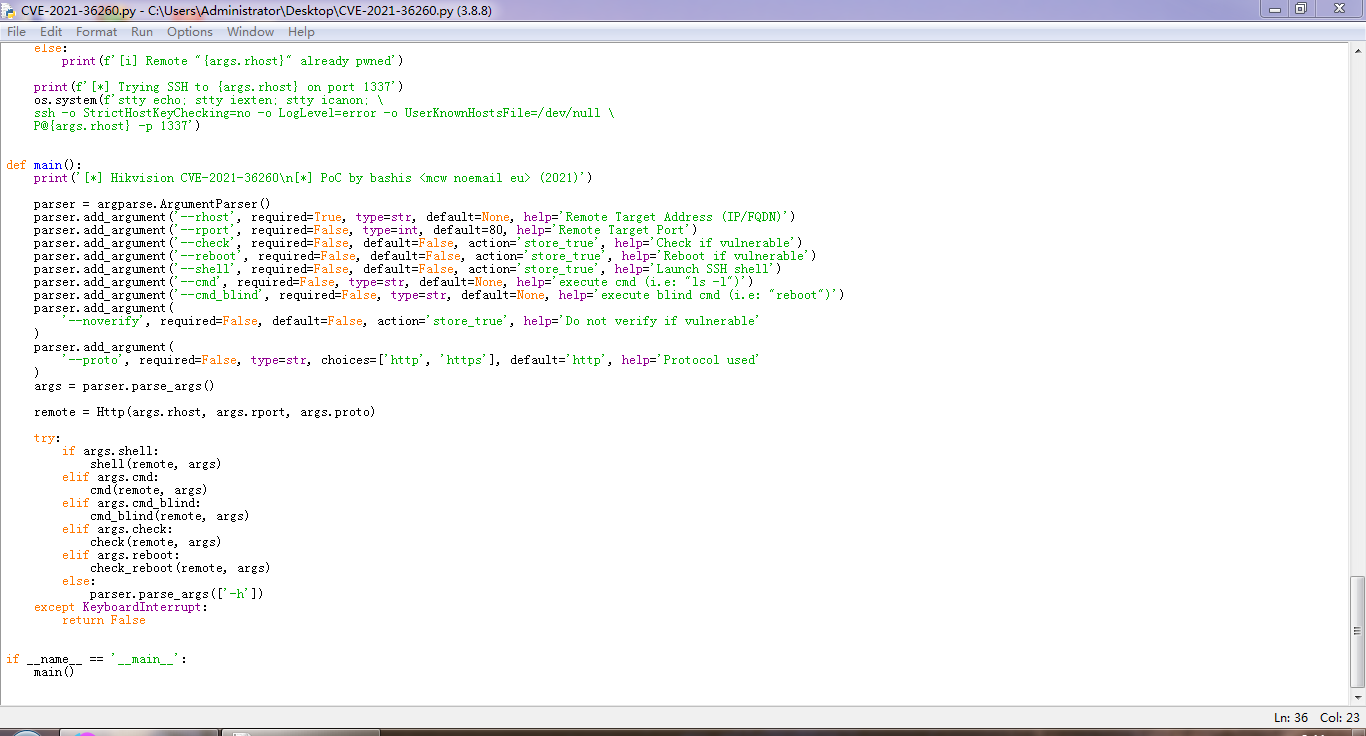The image size is (1366, 736).
Task: Click the 'except KeyboardInterrupt:' line
Action: tap(121, 607)
